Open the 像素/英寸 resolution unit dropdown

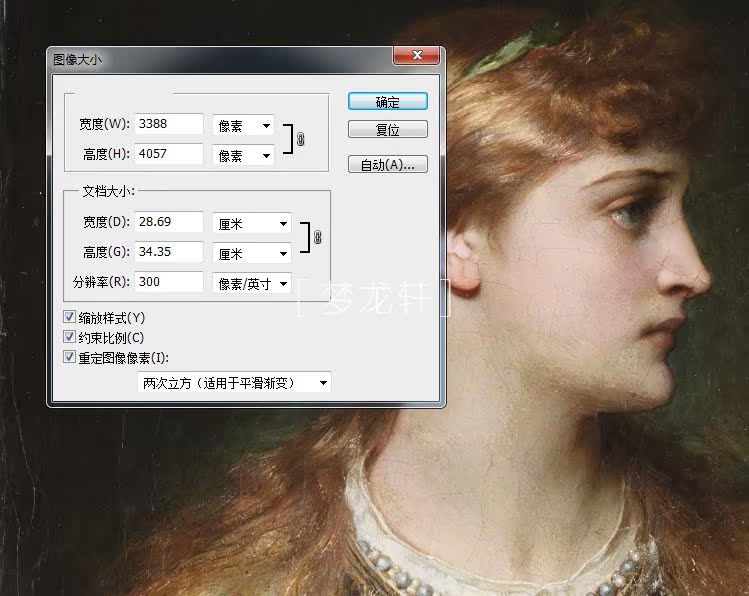(x=252, y=284)
